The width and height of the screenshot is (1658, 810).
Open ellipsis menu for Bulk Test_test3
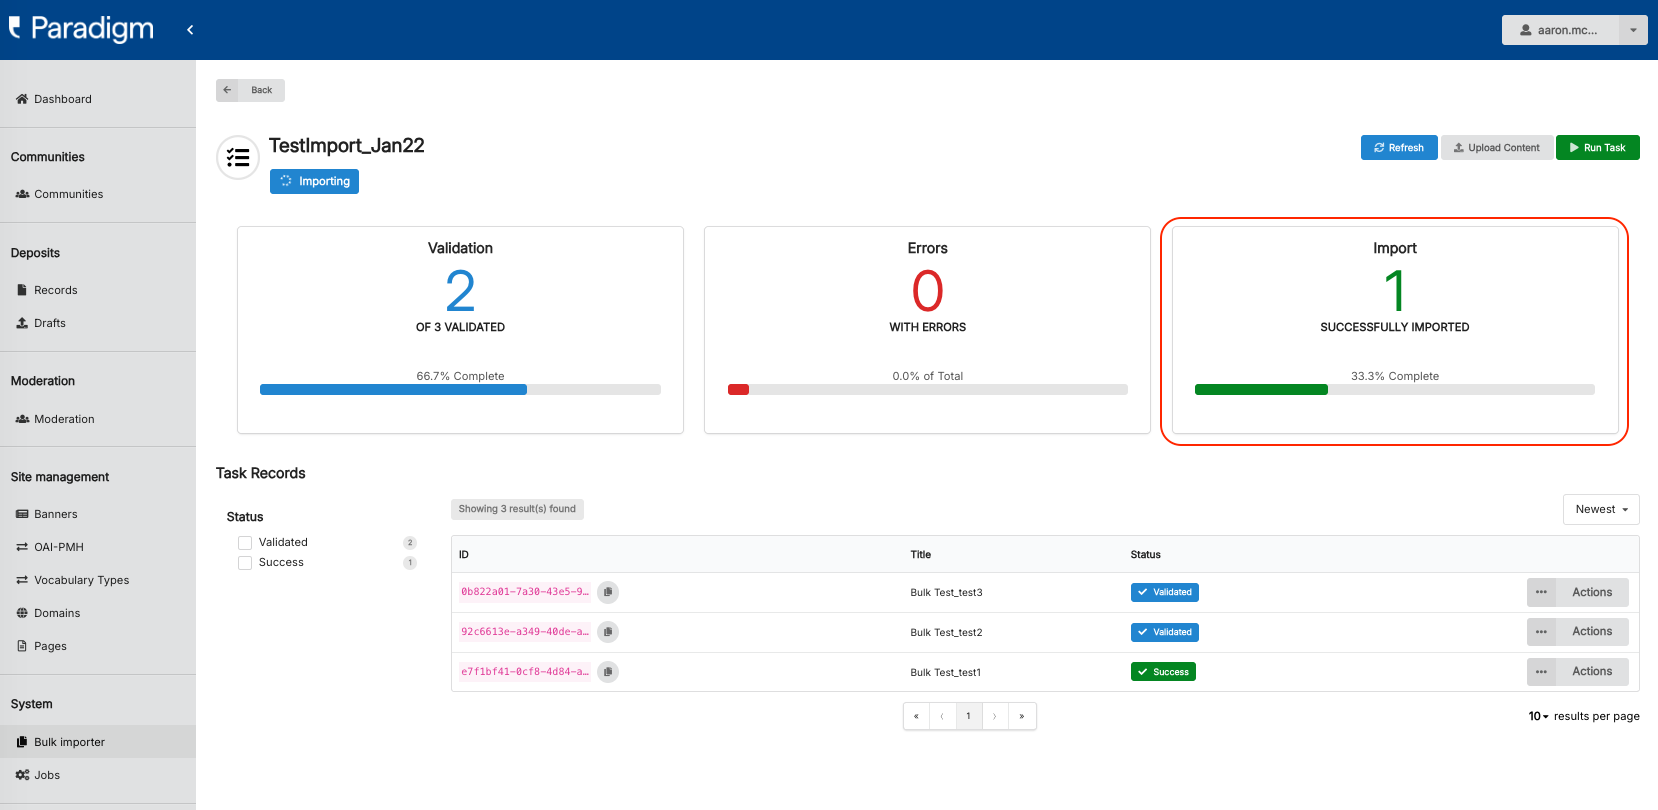coord(1541,592)
